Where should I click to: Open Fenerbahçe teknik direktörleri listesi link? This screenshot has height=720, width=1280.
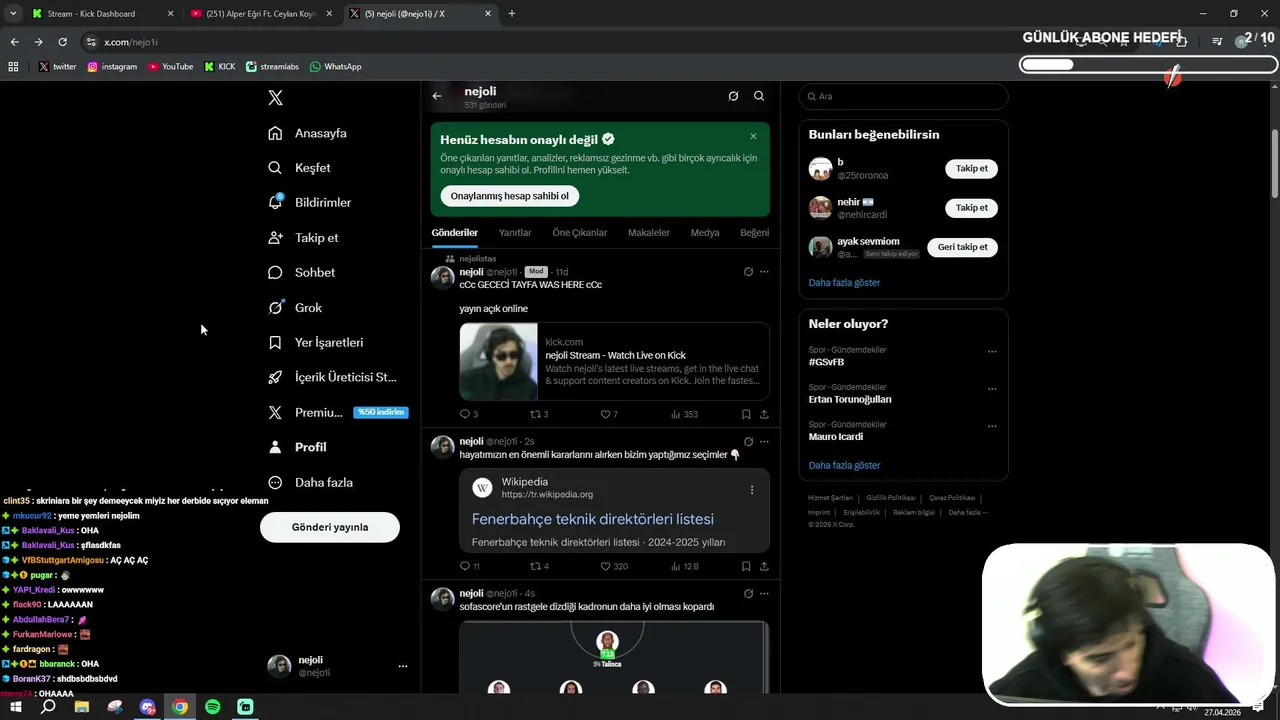593,519
